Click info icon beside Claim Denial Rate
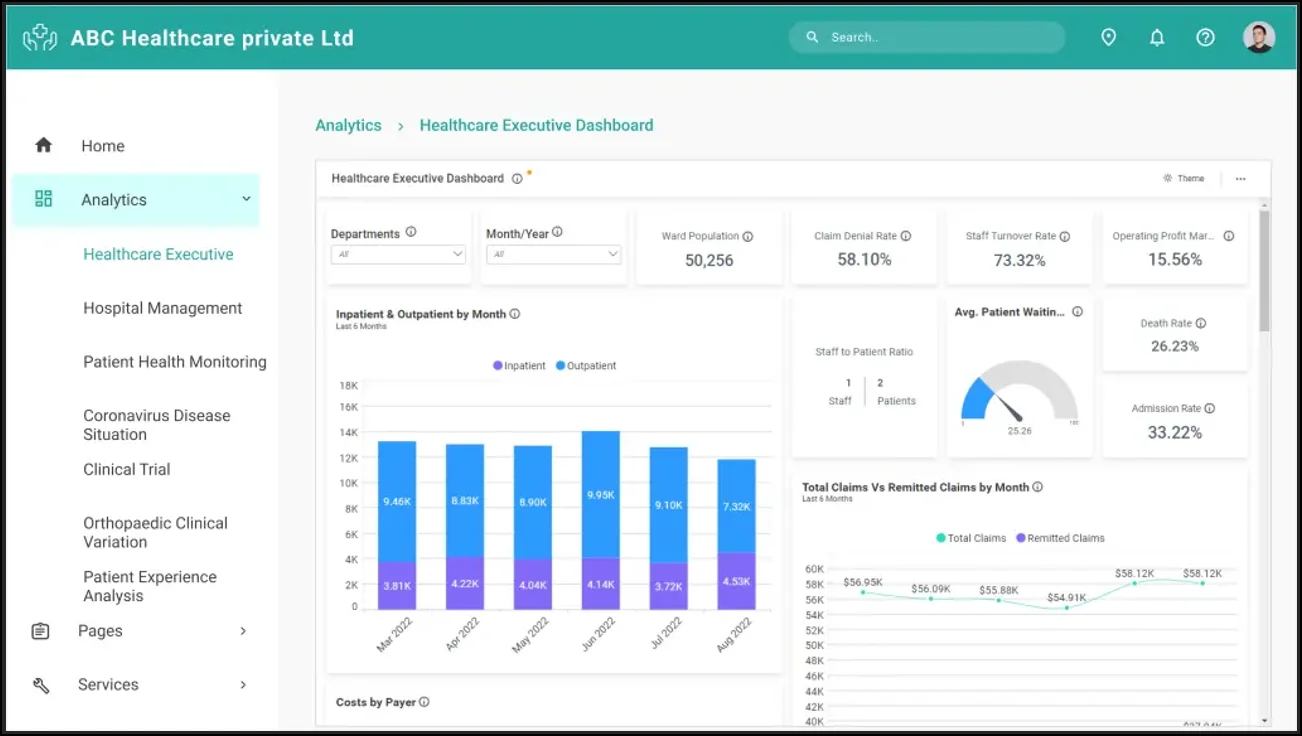 pos(906,236)
